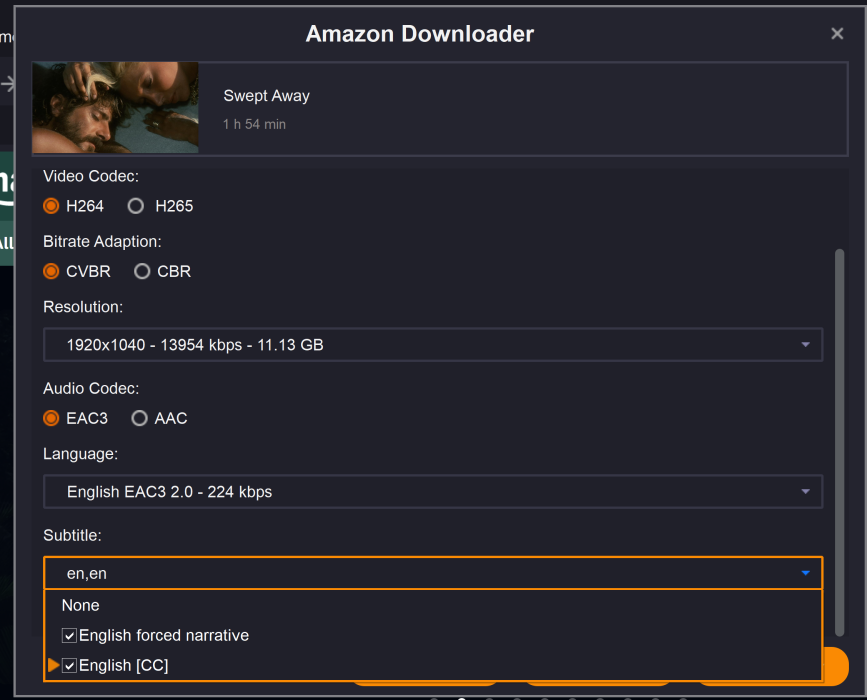Select None in the subtitle list
Screen dimensions: 867x700
81,605
